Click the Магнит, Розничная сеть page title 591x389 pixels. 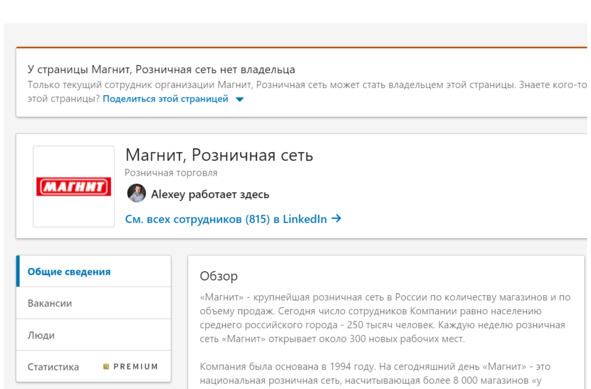(x=219, y=155)
